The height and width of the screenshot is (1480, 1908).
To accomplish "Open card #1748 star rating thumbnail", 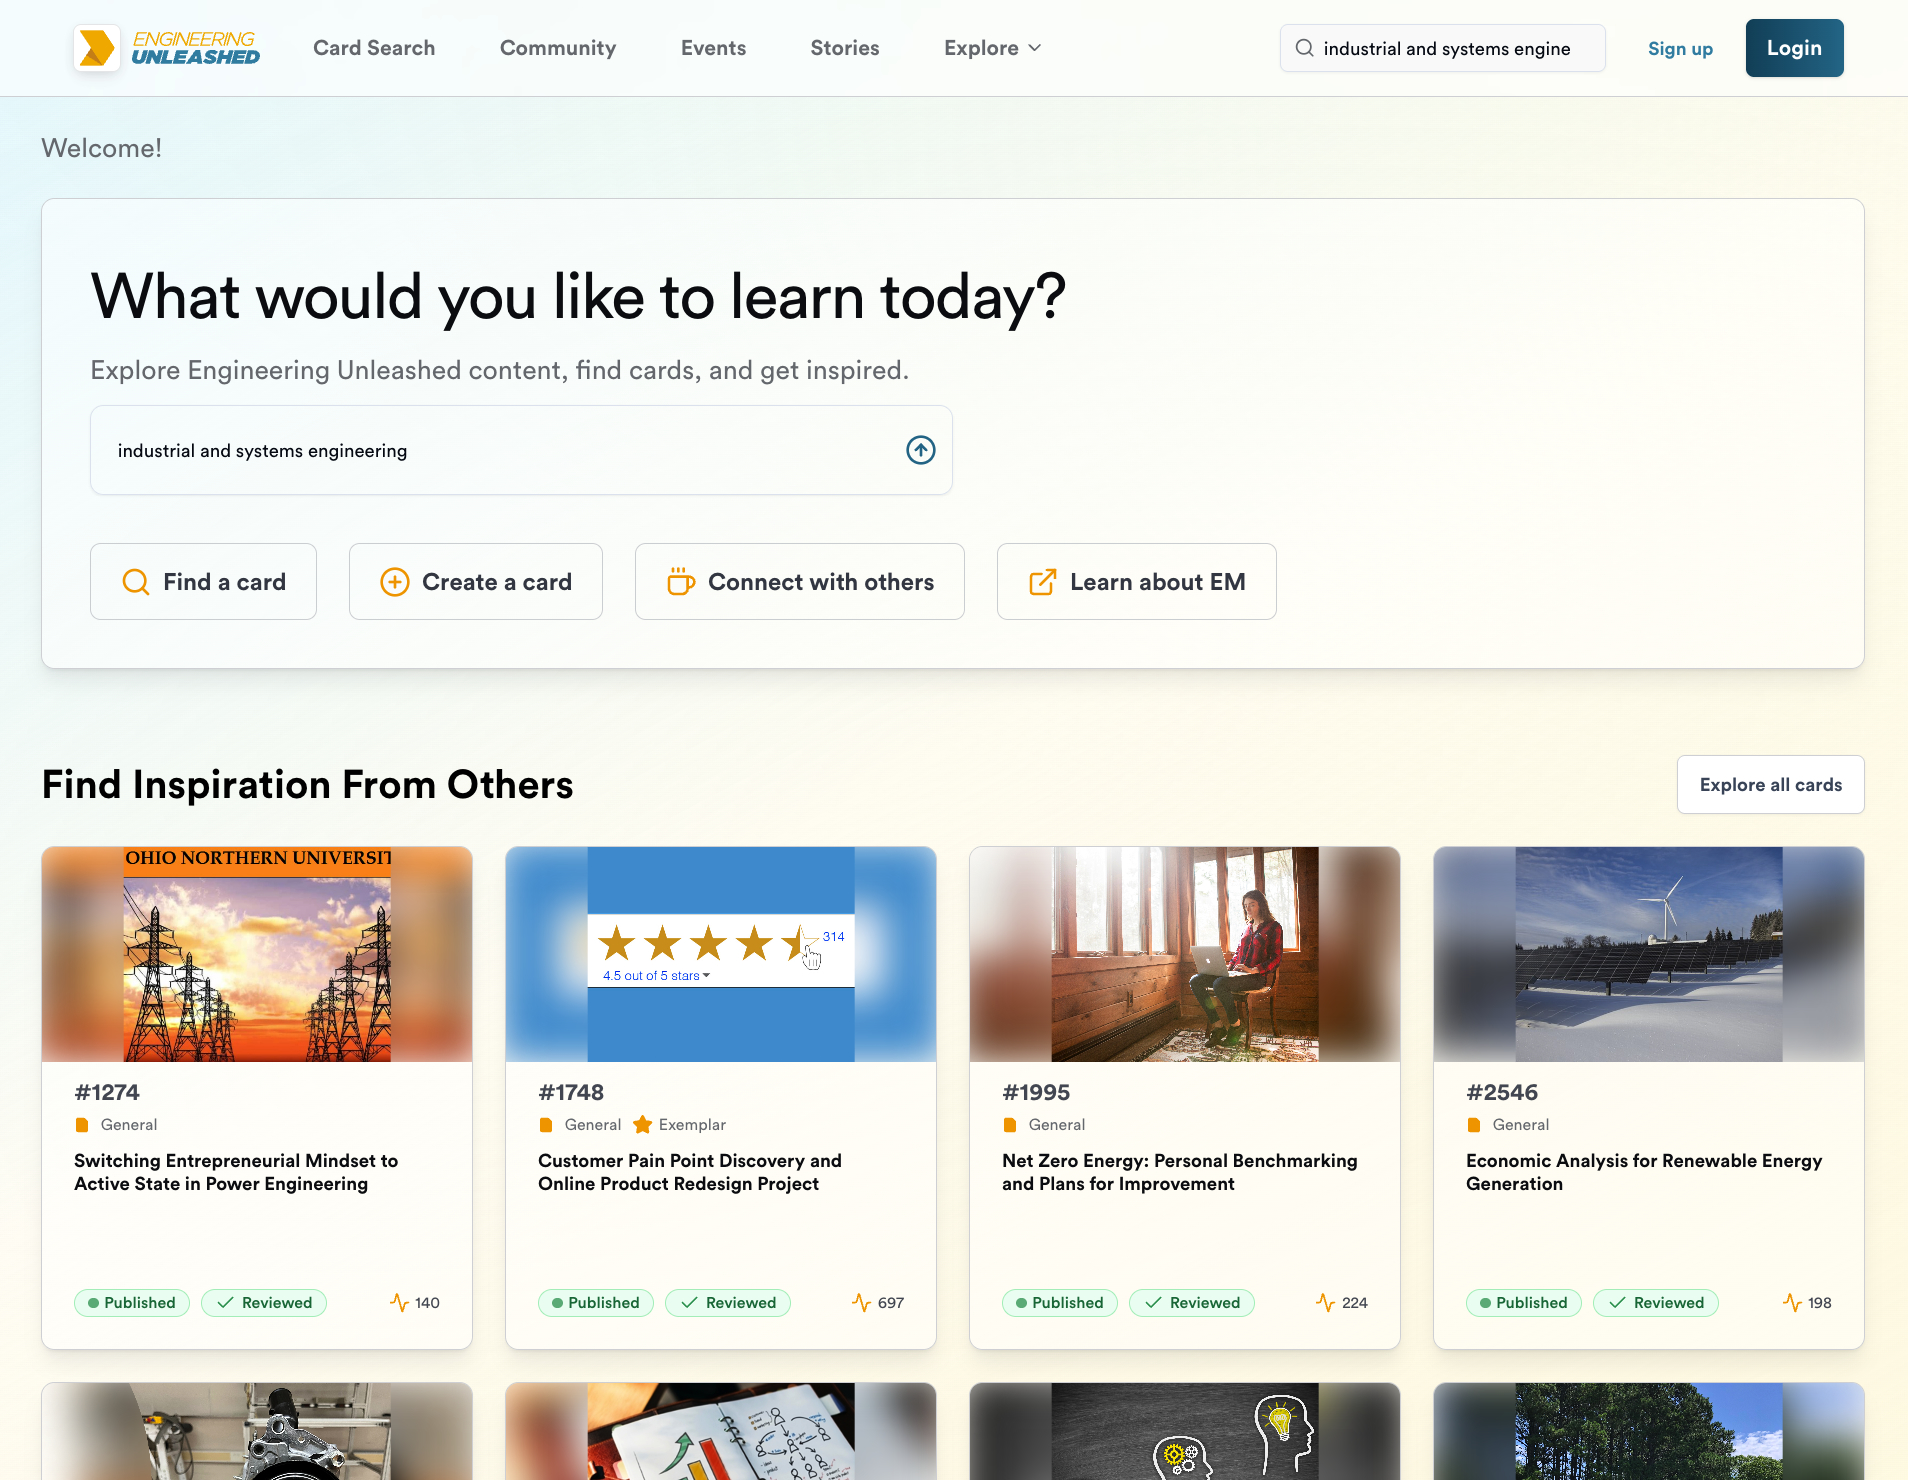I will (x=721, y=954).
